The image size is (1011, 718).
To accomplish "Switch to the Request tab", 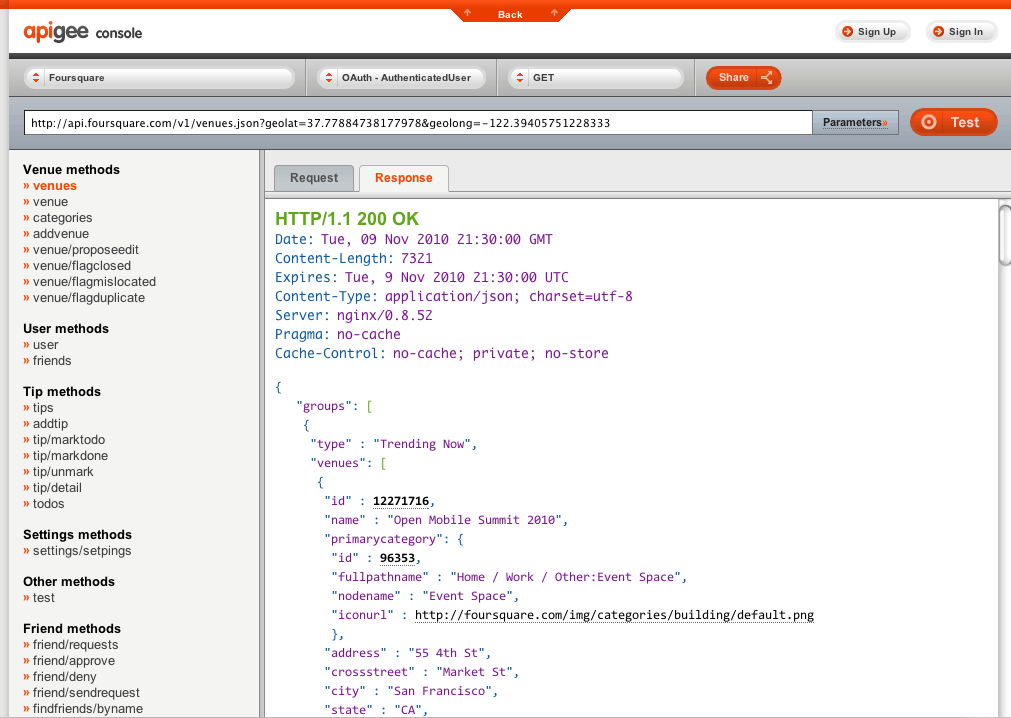I will [314, 178].
